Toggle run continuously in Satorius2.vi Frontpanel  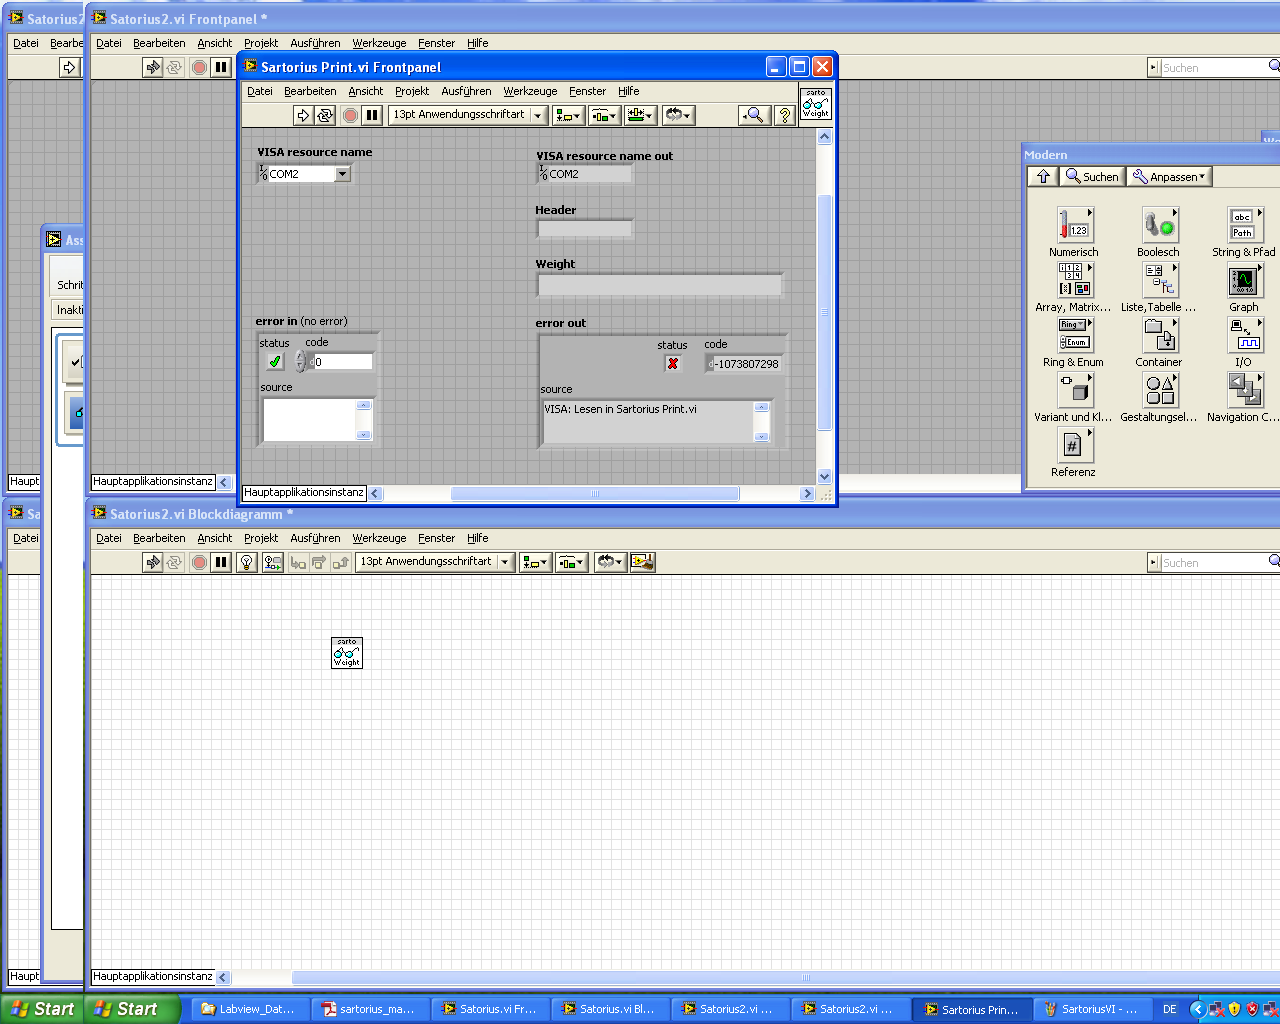click(174, 67)
